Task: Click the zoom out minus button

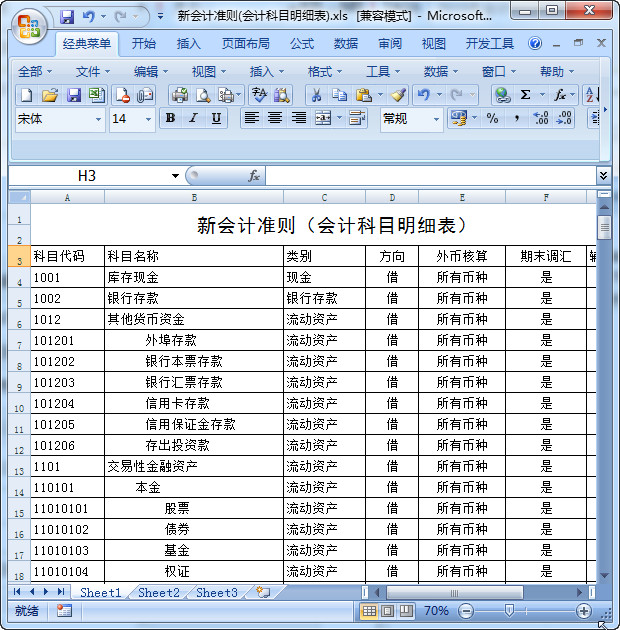Action: 466,611
